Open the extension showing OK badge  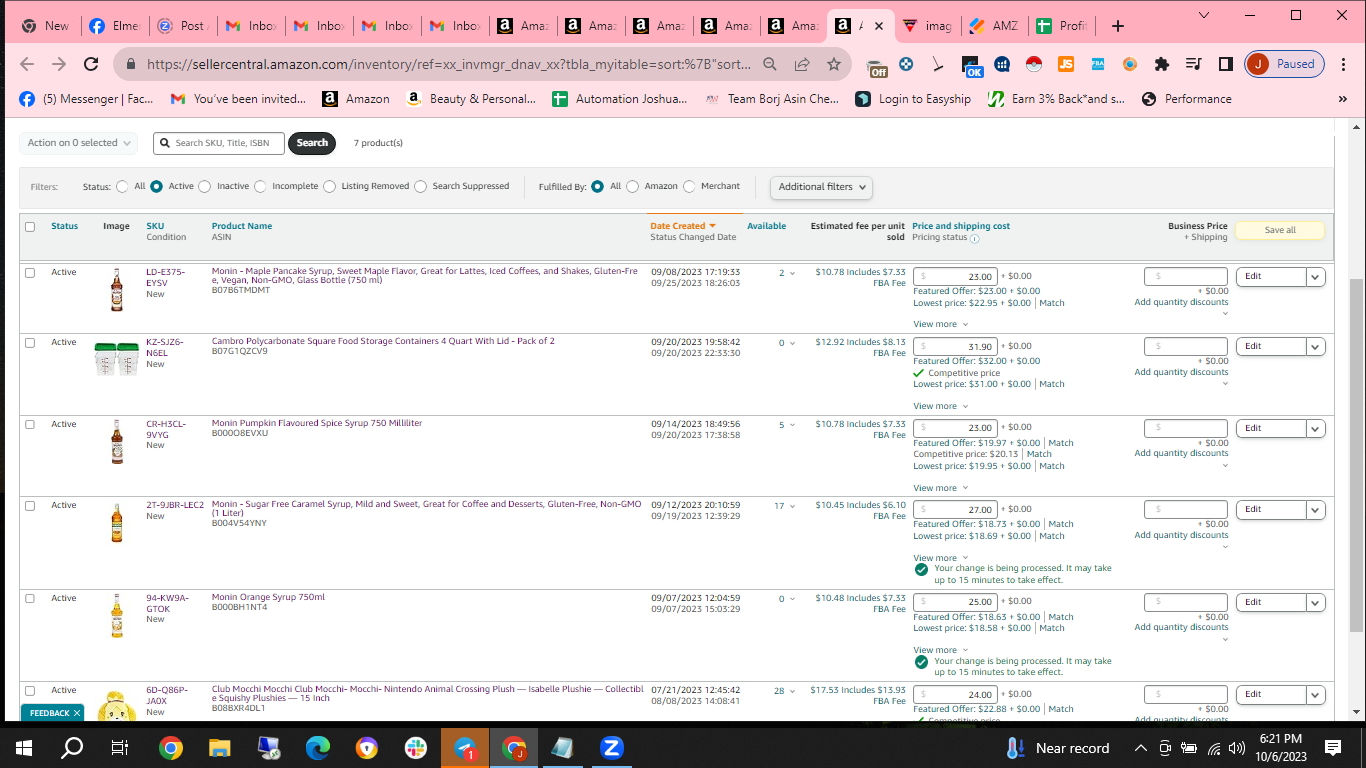972,66
